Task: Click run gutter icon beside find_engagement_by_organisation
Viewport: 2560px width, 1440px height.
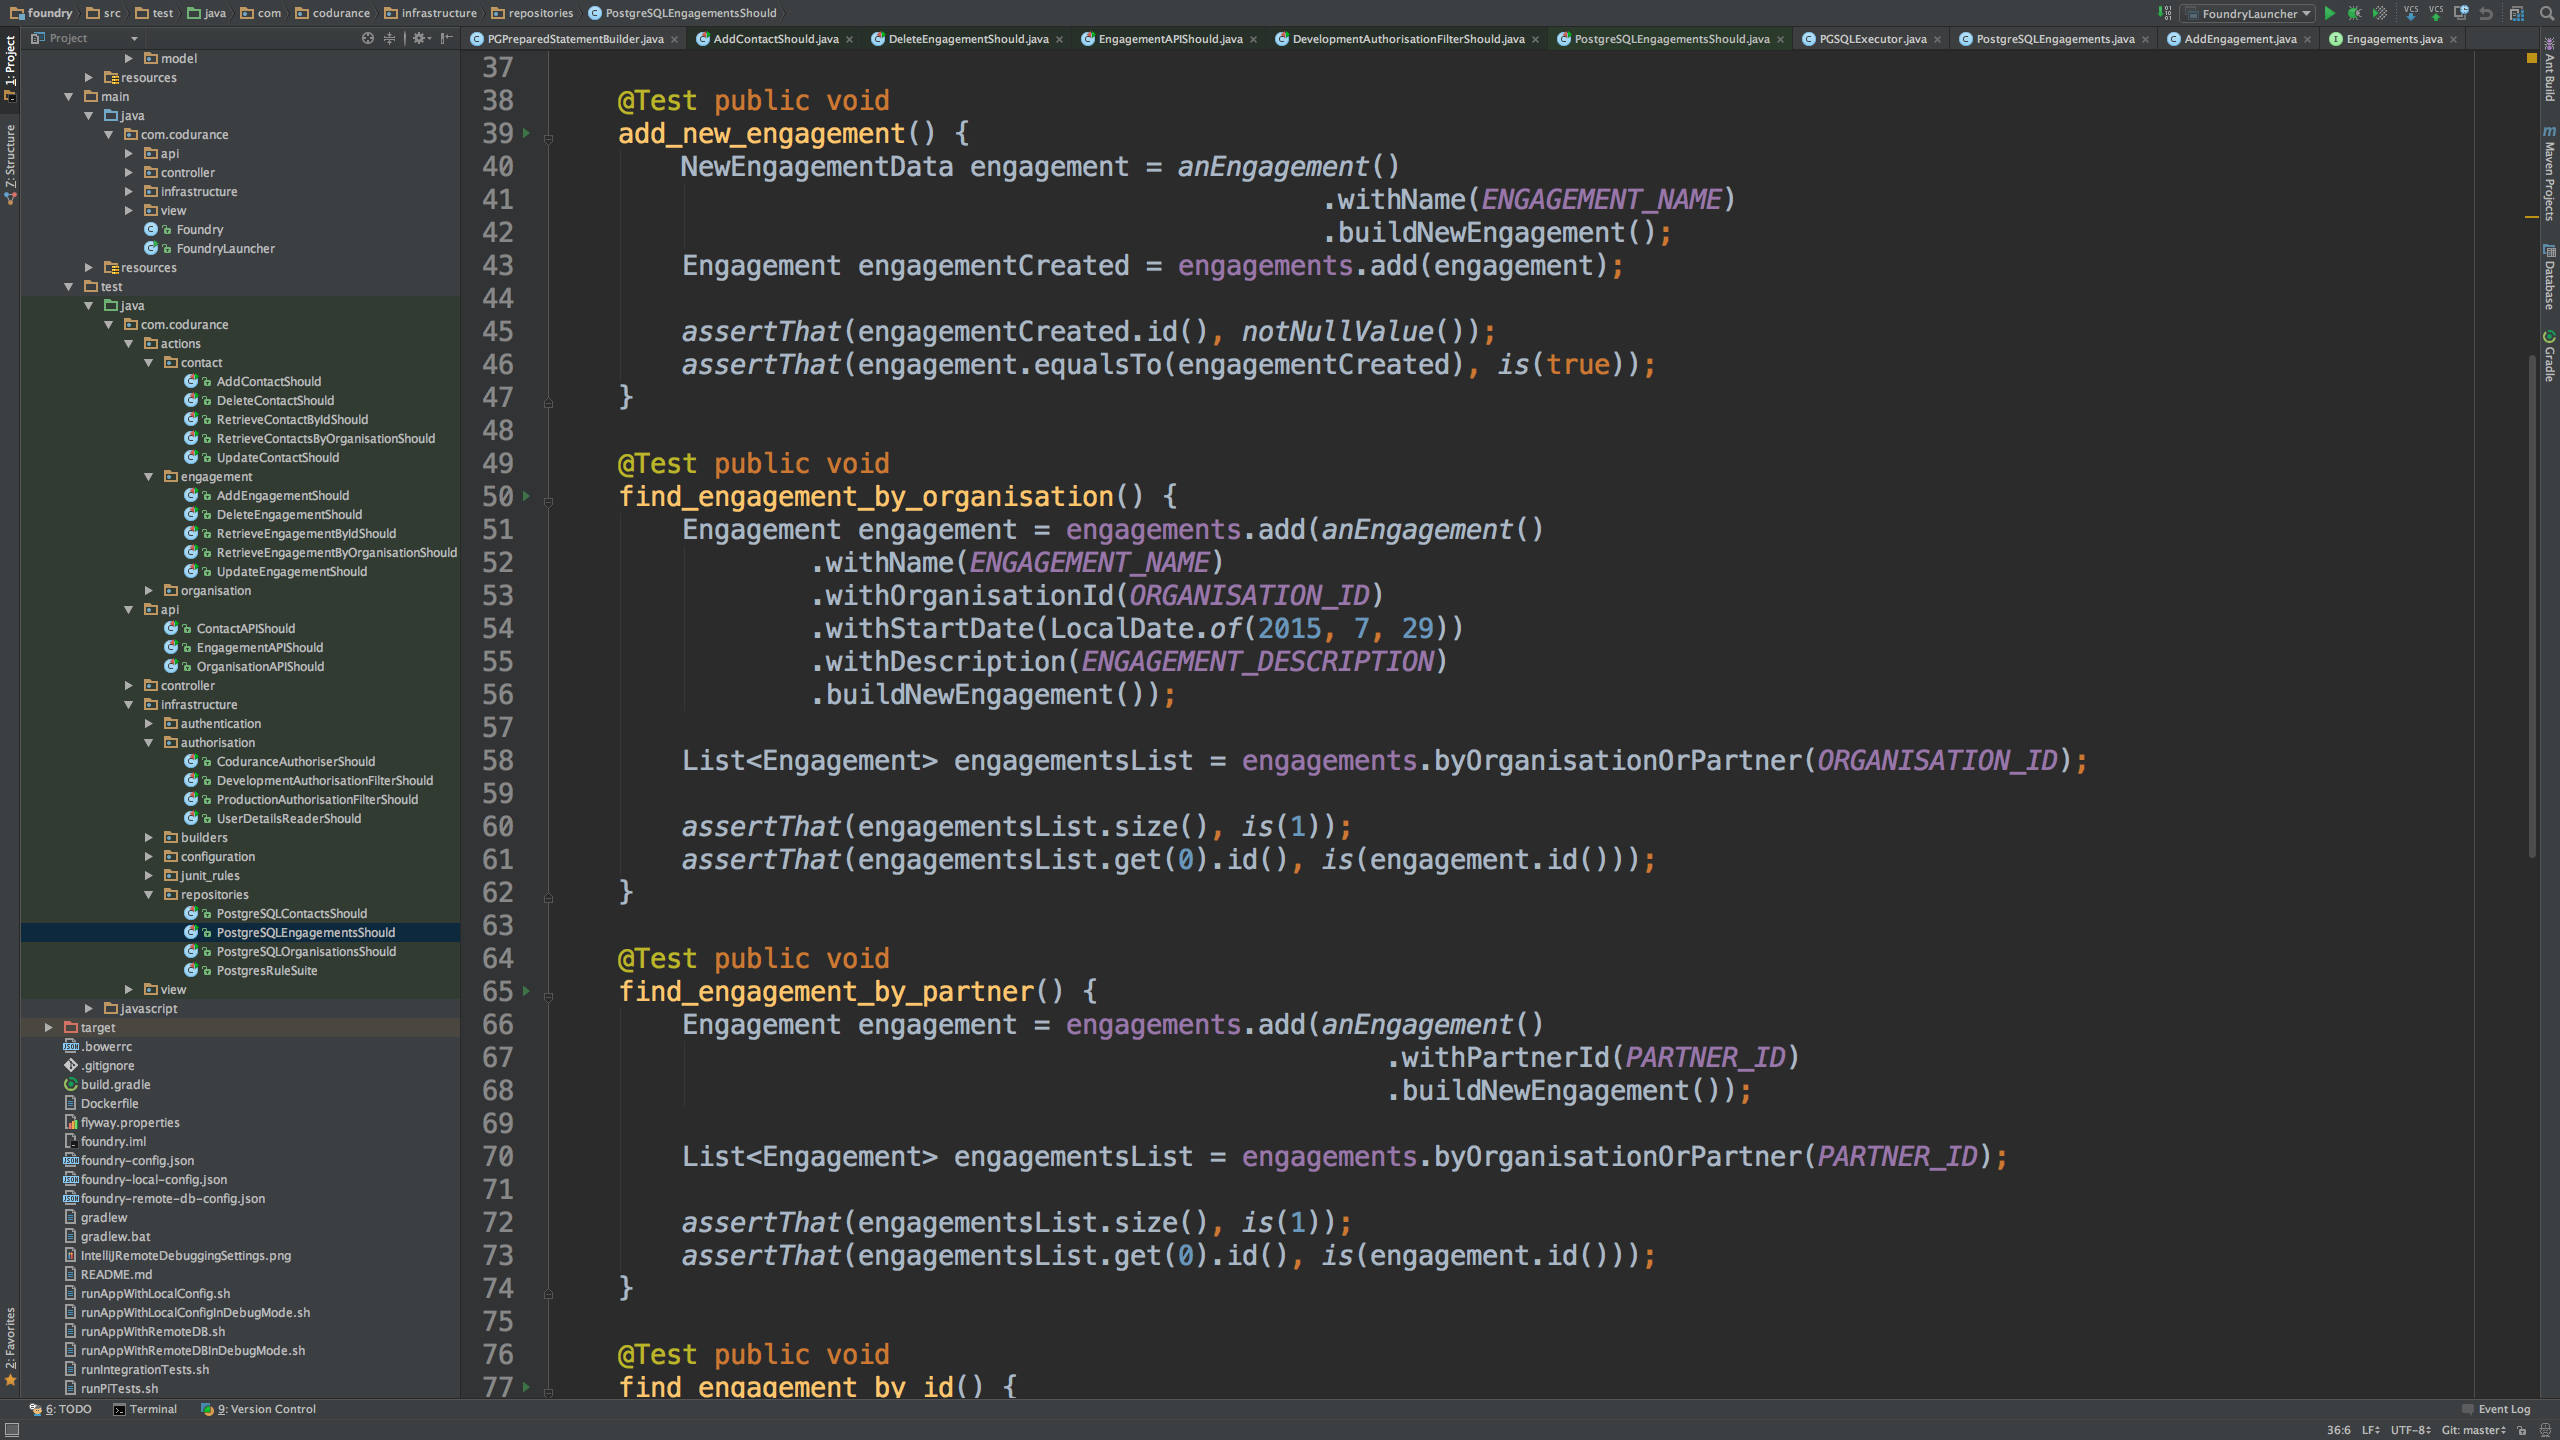Action: (526, 496)
